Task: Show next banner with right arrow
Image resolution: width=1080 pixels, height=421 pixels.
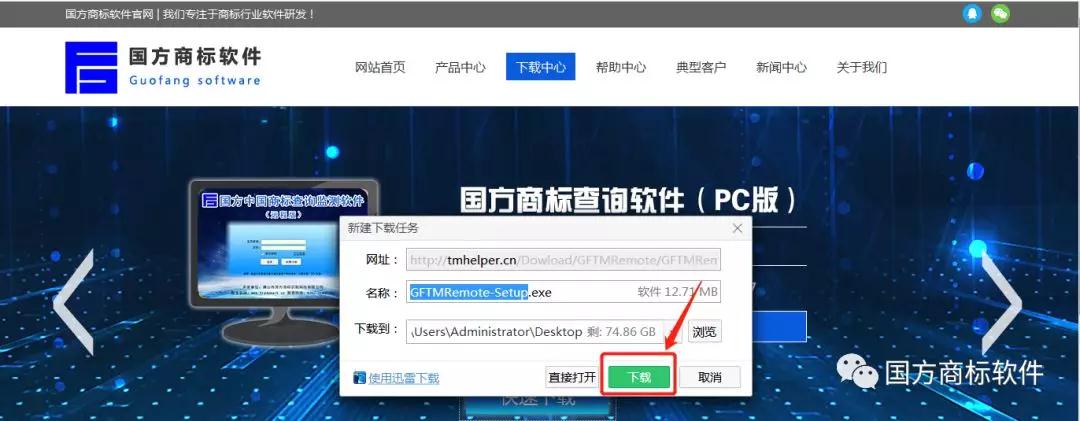Action: [1001, 302]
